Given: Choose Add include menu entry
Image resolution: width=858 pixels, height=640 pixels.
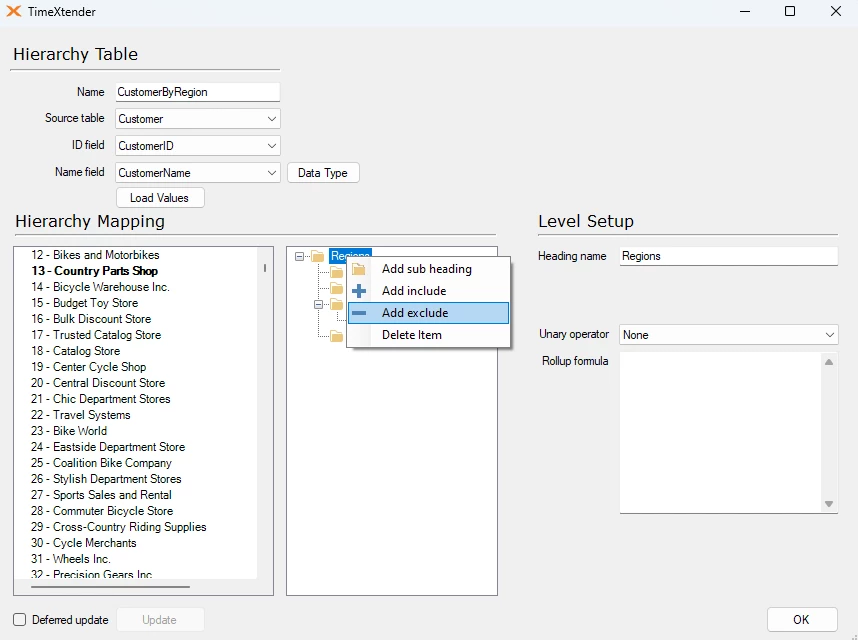Looking at the screenshot, I should [x=414, y=291].
